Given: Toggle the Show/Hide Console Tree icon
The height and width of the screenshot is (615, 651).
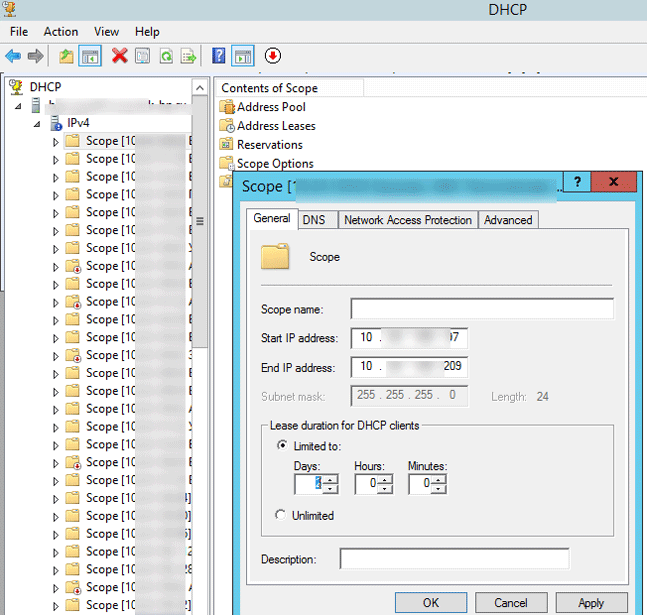Looking at the screenshot, I should point(90,56).
